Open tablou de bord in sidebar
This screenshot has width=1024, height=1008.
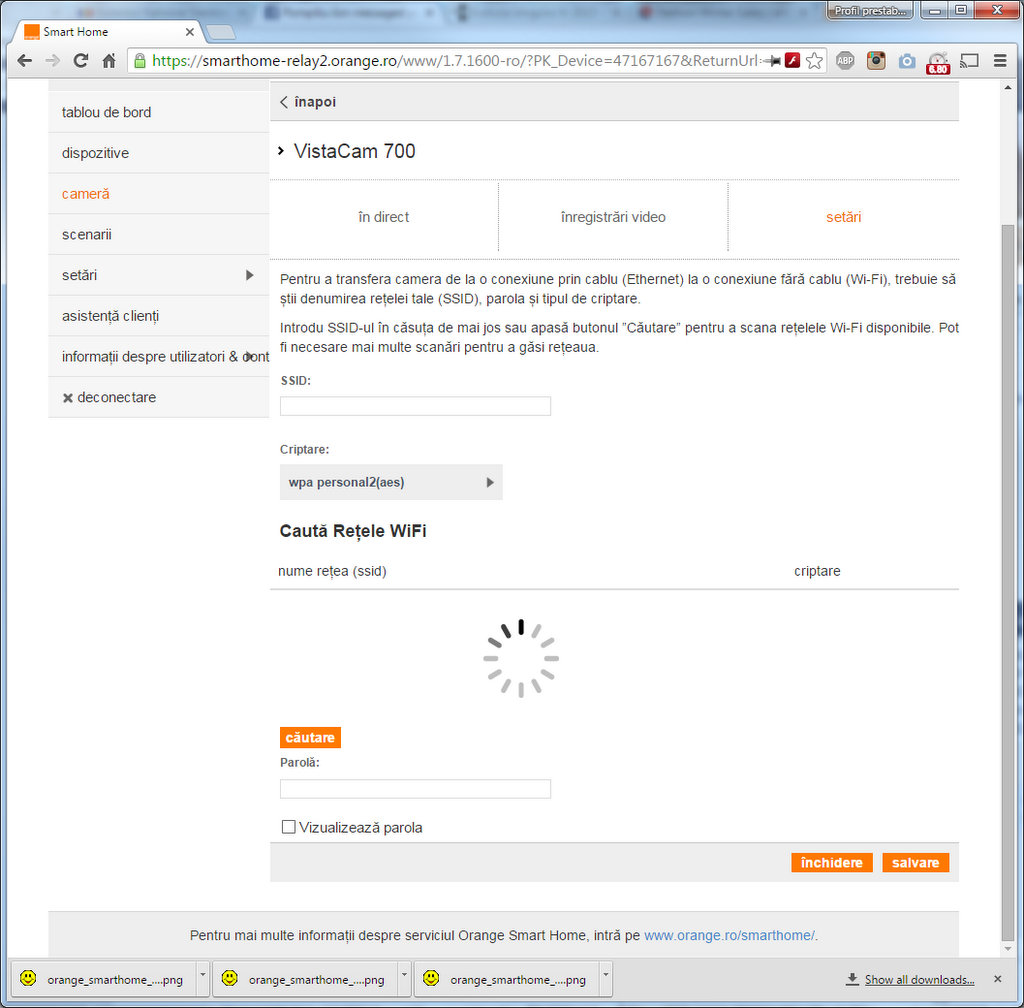point(159,112)
